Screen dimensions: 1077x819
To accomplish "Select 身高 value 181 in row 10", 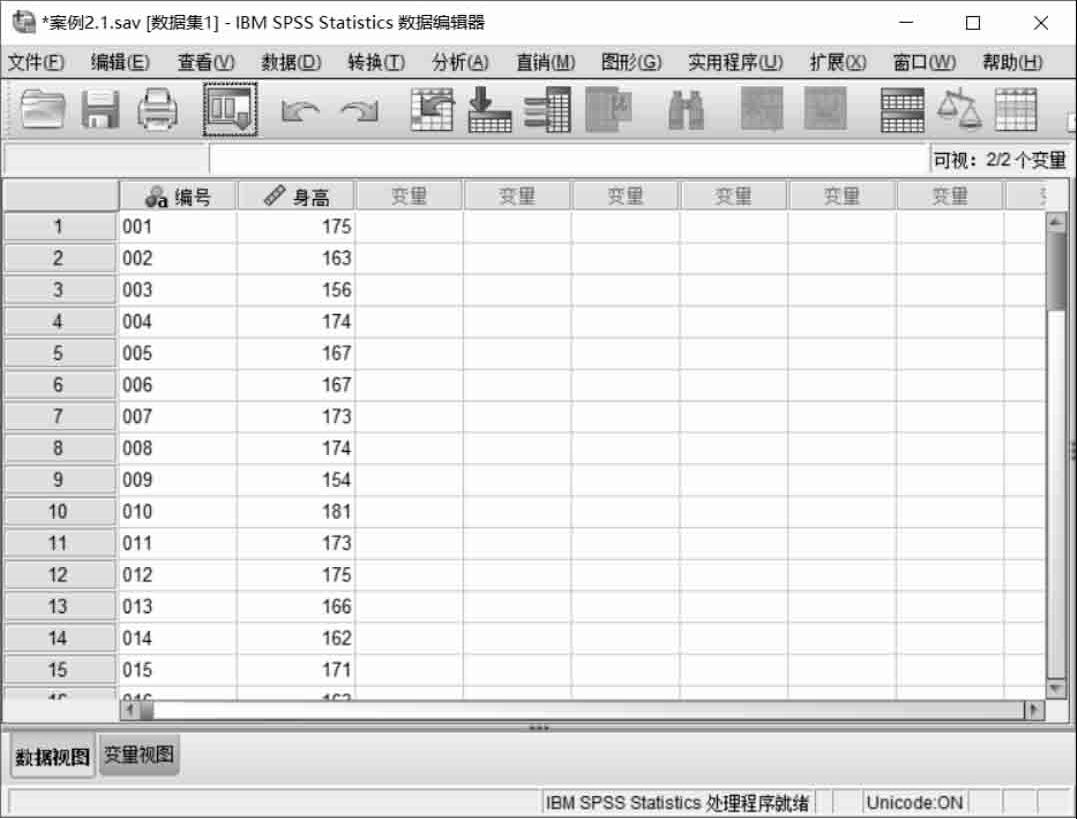I will pyautogui.click(x=296, y=511).
